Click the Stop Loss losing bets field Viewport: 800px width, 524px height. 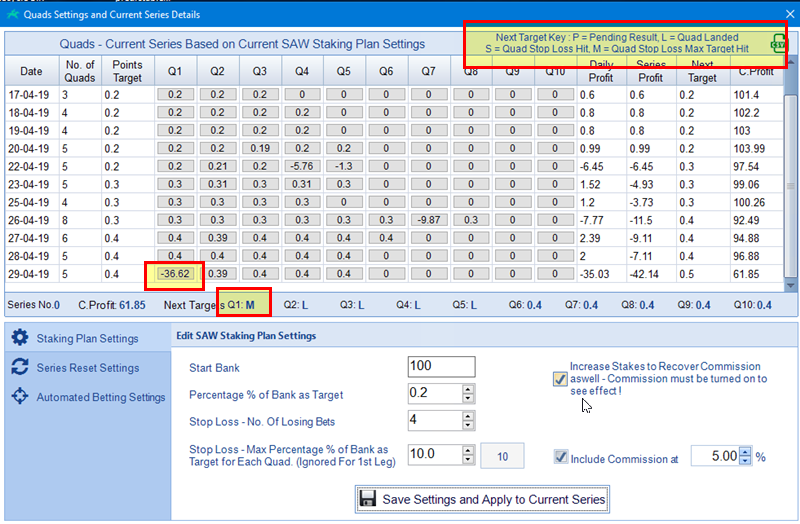[x=435, y=420]
